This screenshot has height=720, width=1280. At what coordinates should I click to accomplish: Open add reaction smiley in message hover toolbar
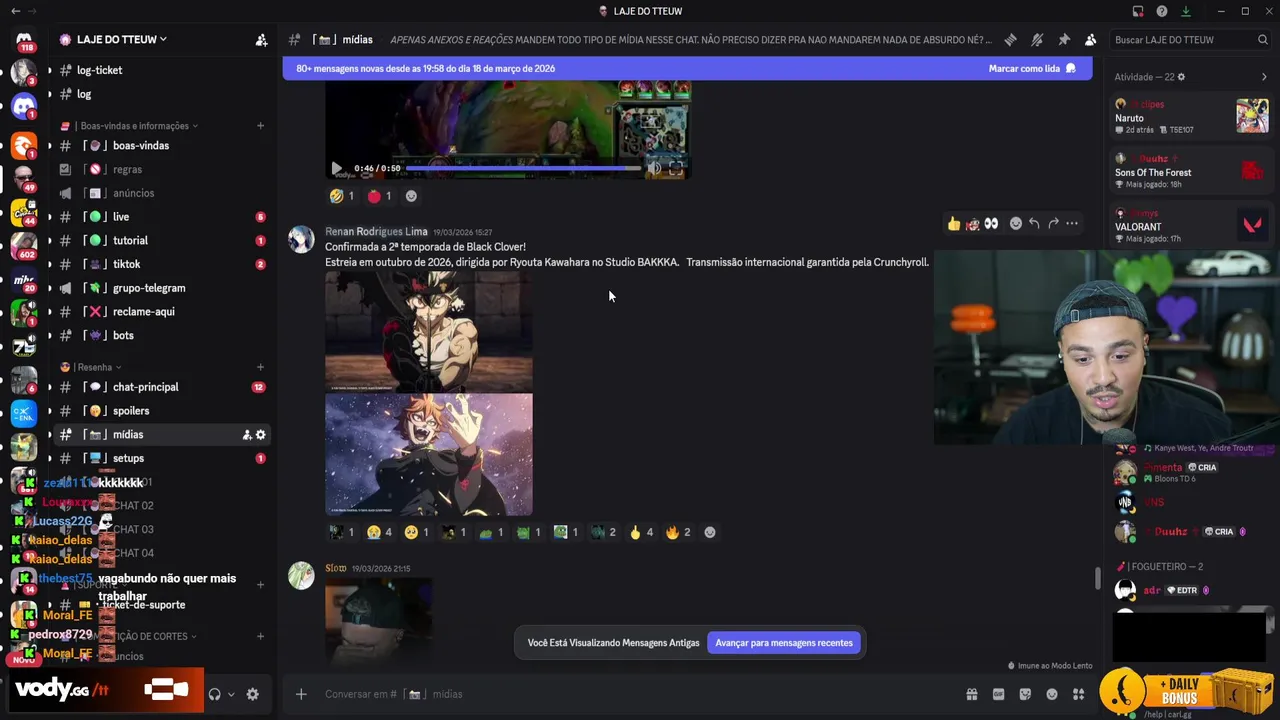point(1016,224)
